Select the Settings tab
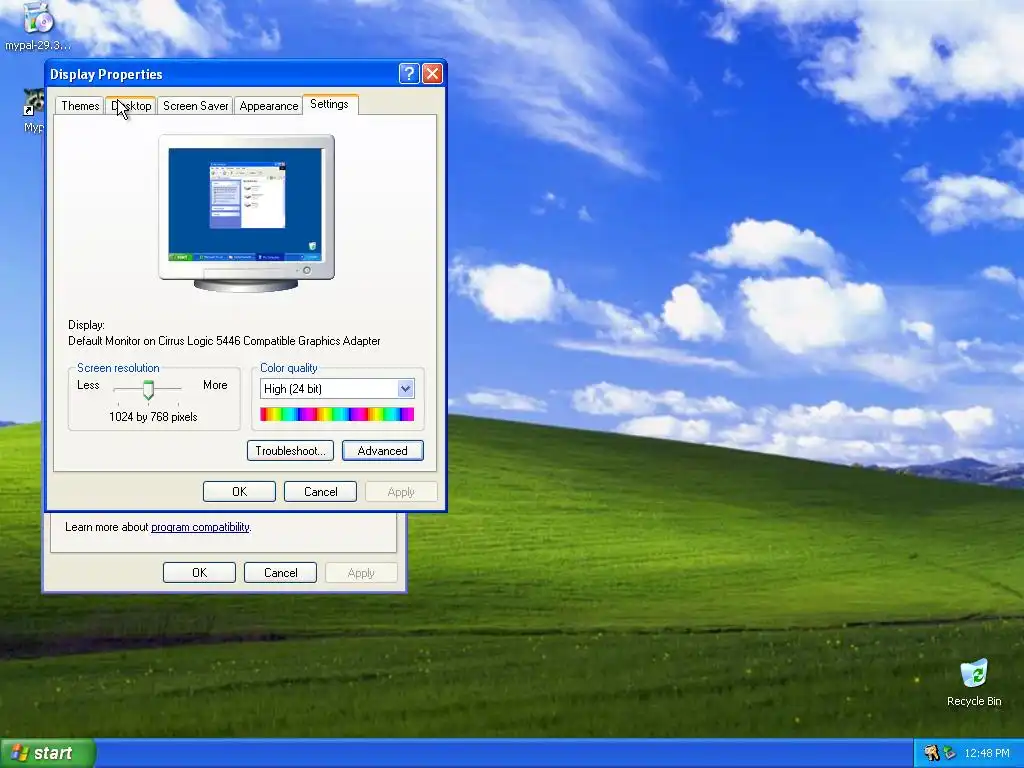The height and width of the screenshot is (768, 1024). pyautogui.click(x=329, y=104)
